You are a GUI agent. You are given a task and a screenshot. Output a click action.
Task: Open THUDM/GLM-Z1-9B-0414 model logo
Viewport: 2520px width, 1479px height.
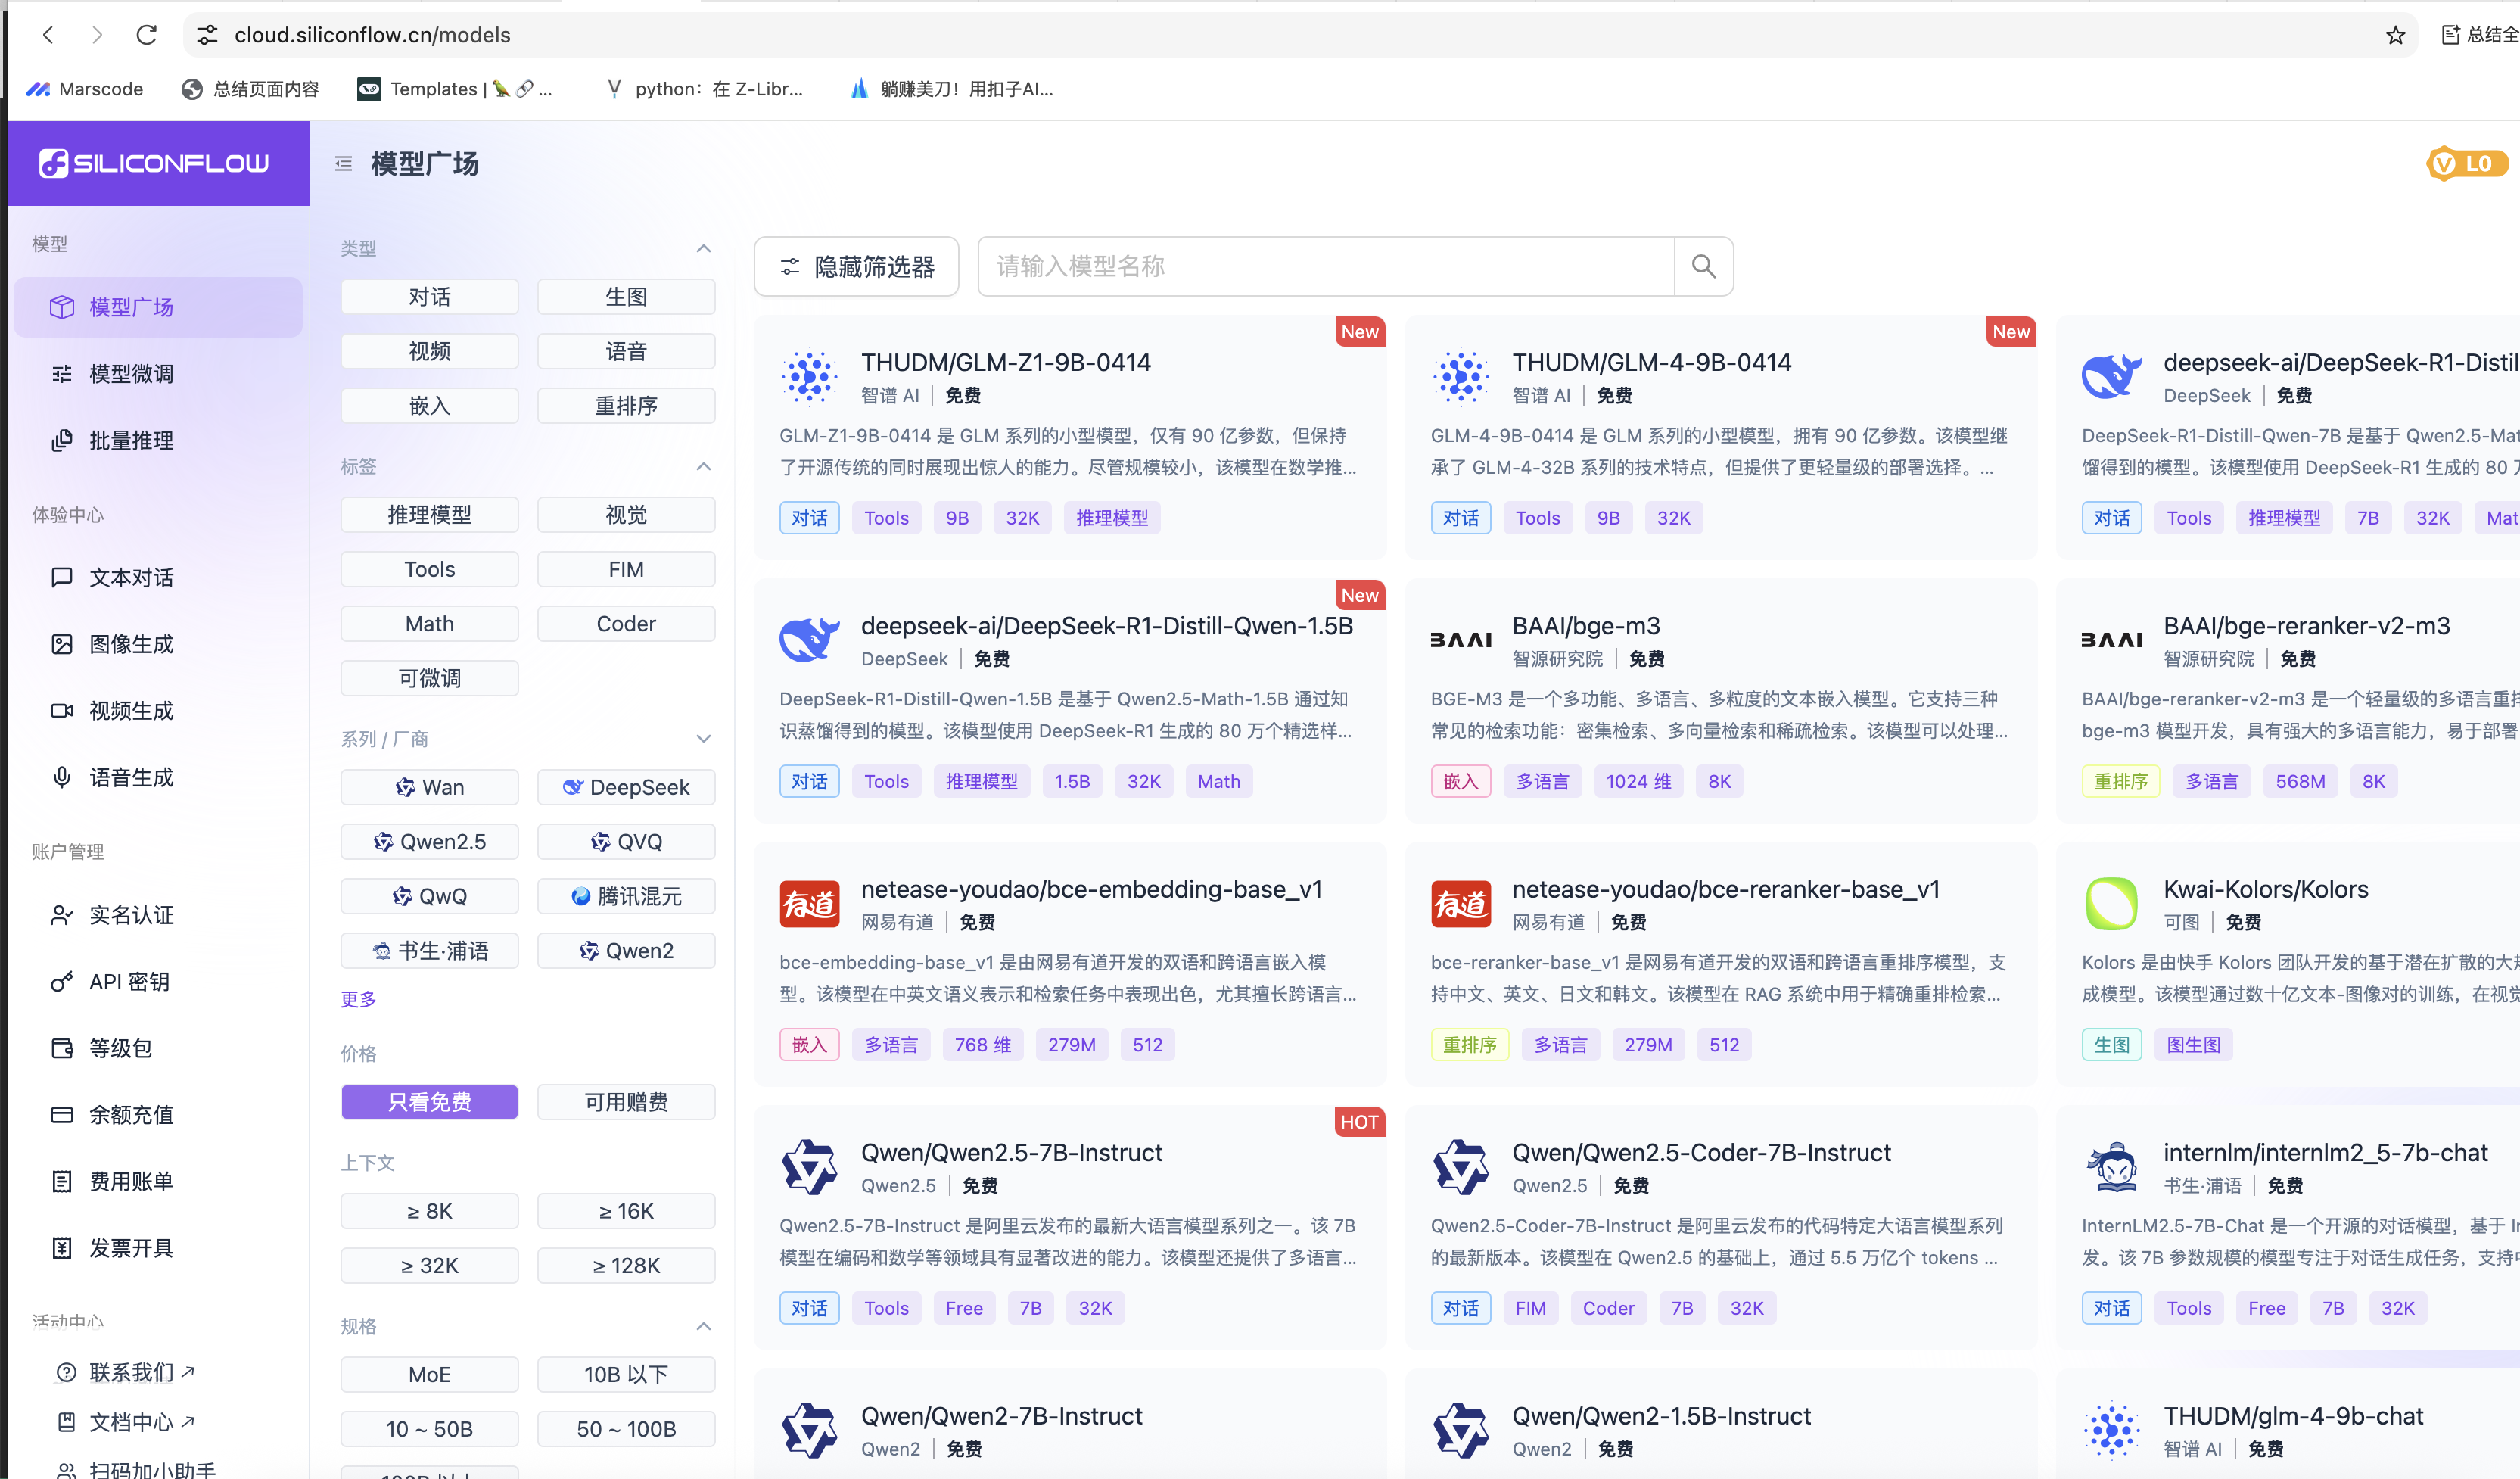point(809,377)
